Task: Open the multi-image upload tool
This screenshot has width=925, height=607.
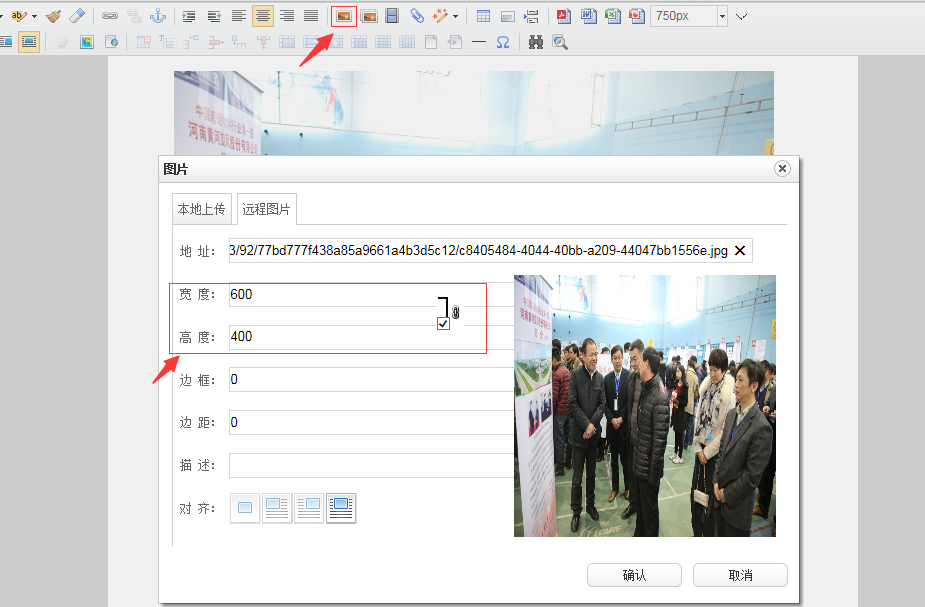Action: pos(369,16)
